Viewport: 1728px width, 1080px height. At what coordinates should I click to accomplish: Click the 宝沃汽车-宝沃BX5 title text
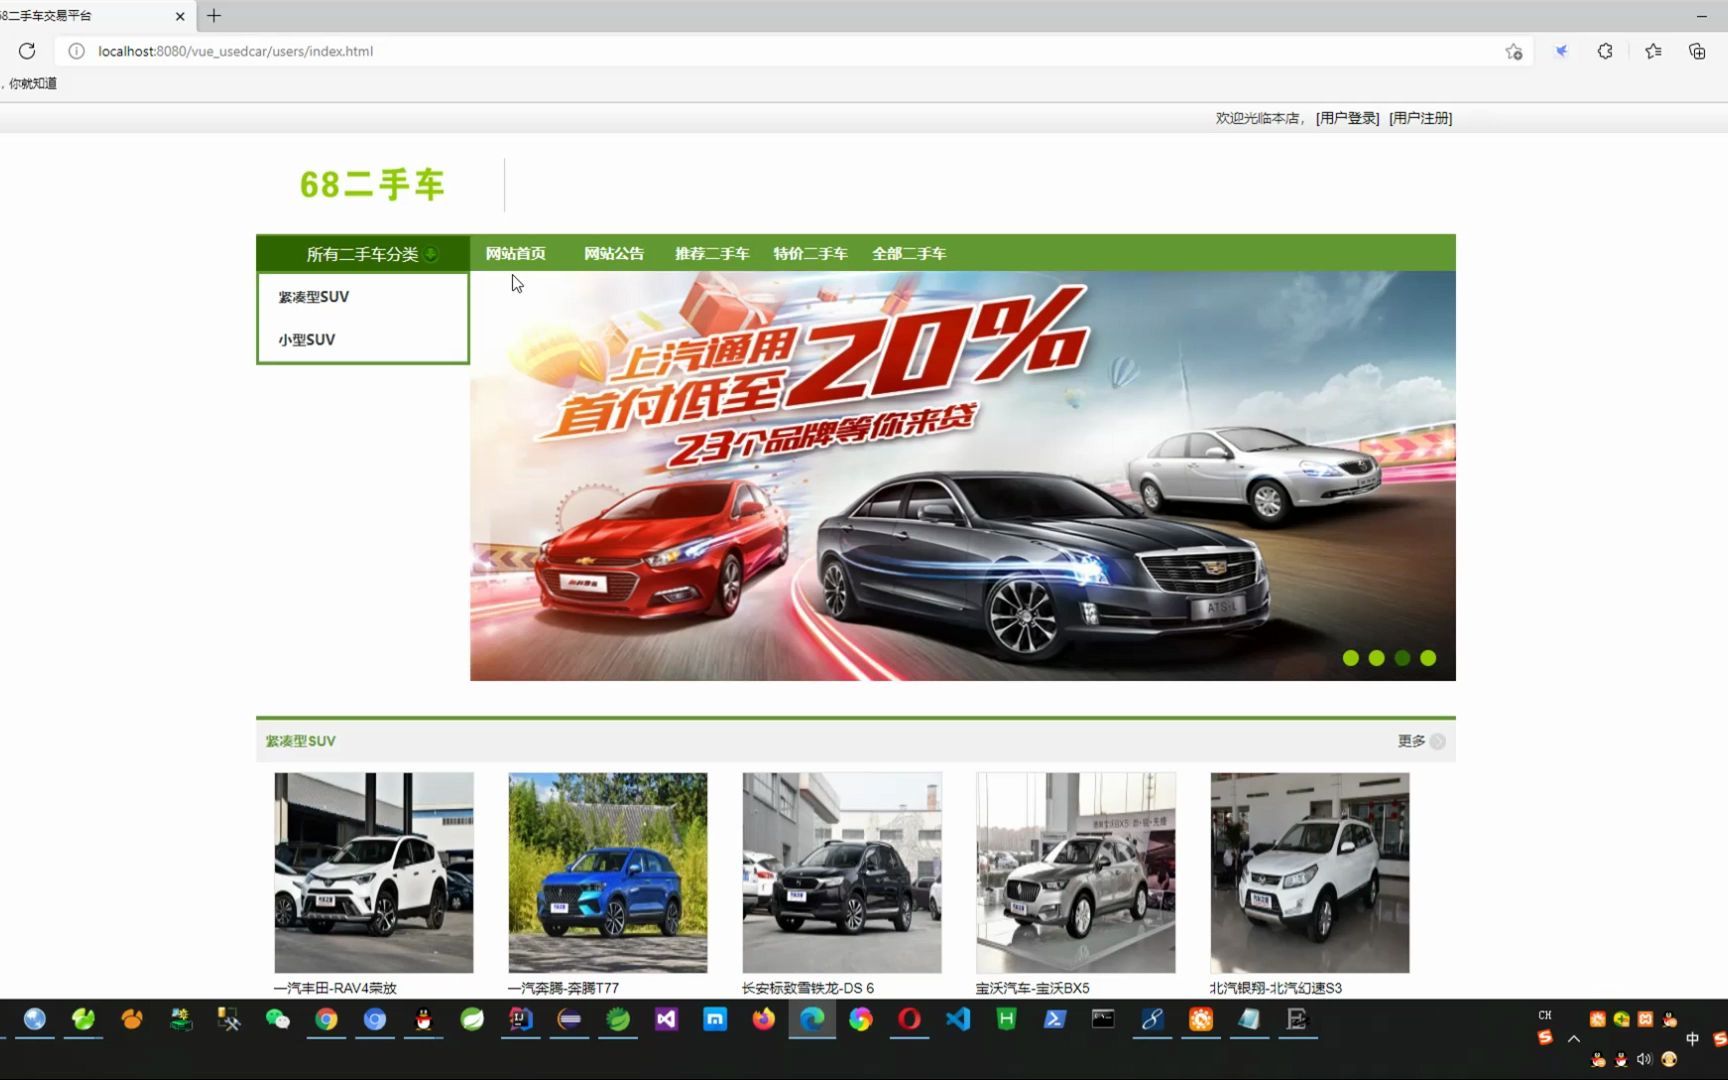(x=1033, y=988)
